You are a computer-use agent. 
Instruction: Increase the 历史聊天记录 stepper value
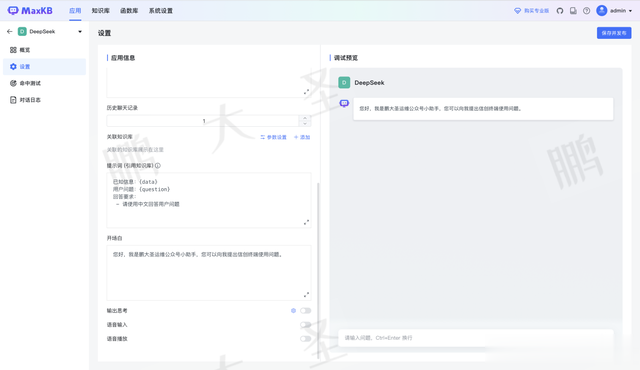[x=305, y=118]
